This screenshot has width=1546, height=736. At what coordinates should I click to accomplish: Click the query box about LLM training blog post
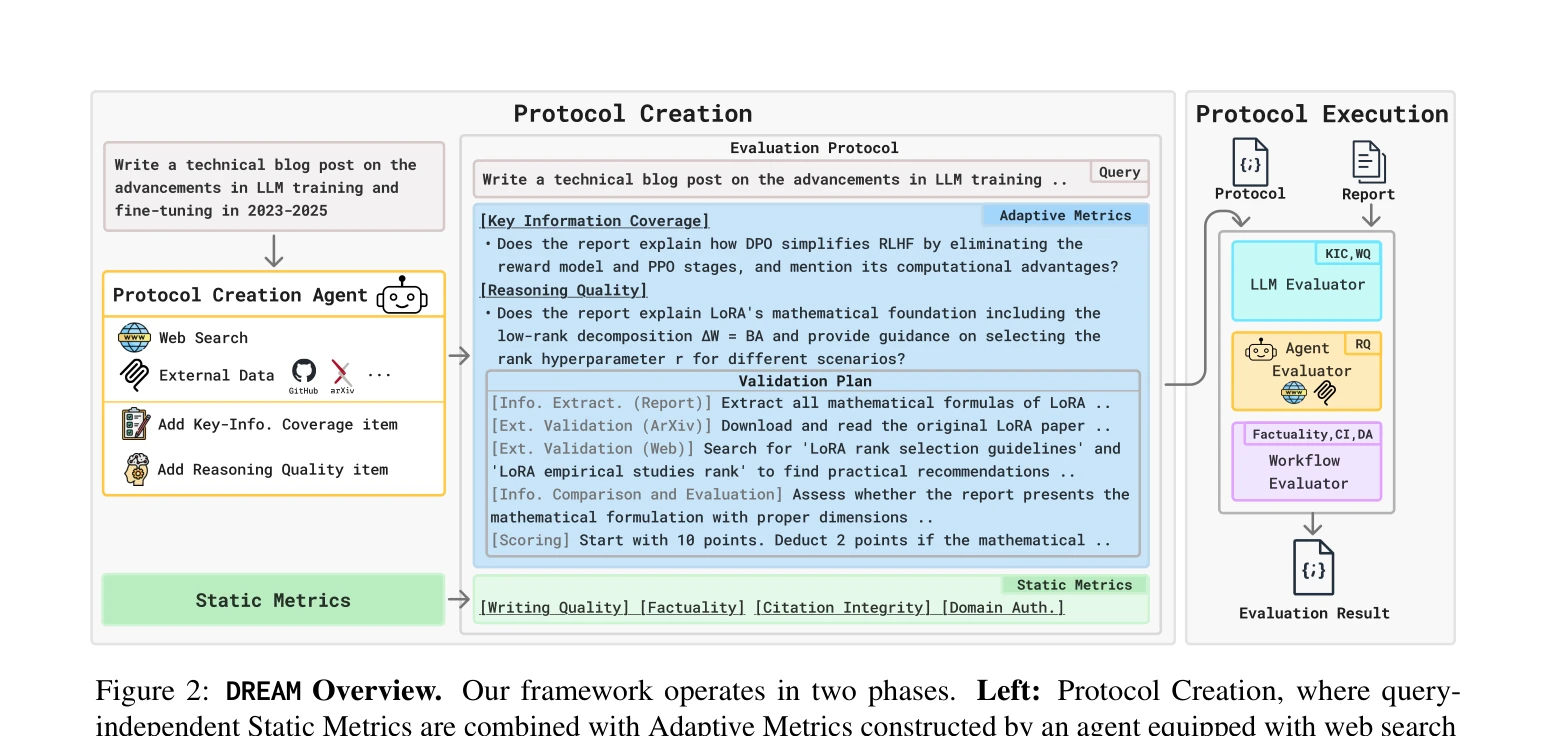(274, 187)
